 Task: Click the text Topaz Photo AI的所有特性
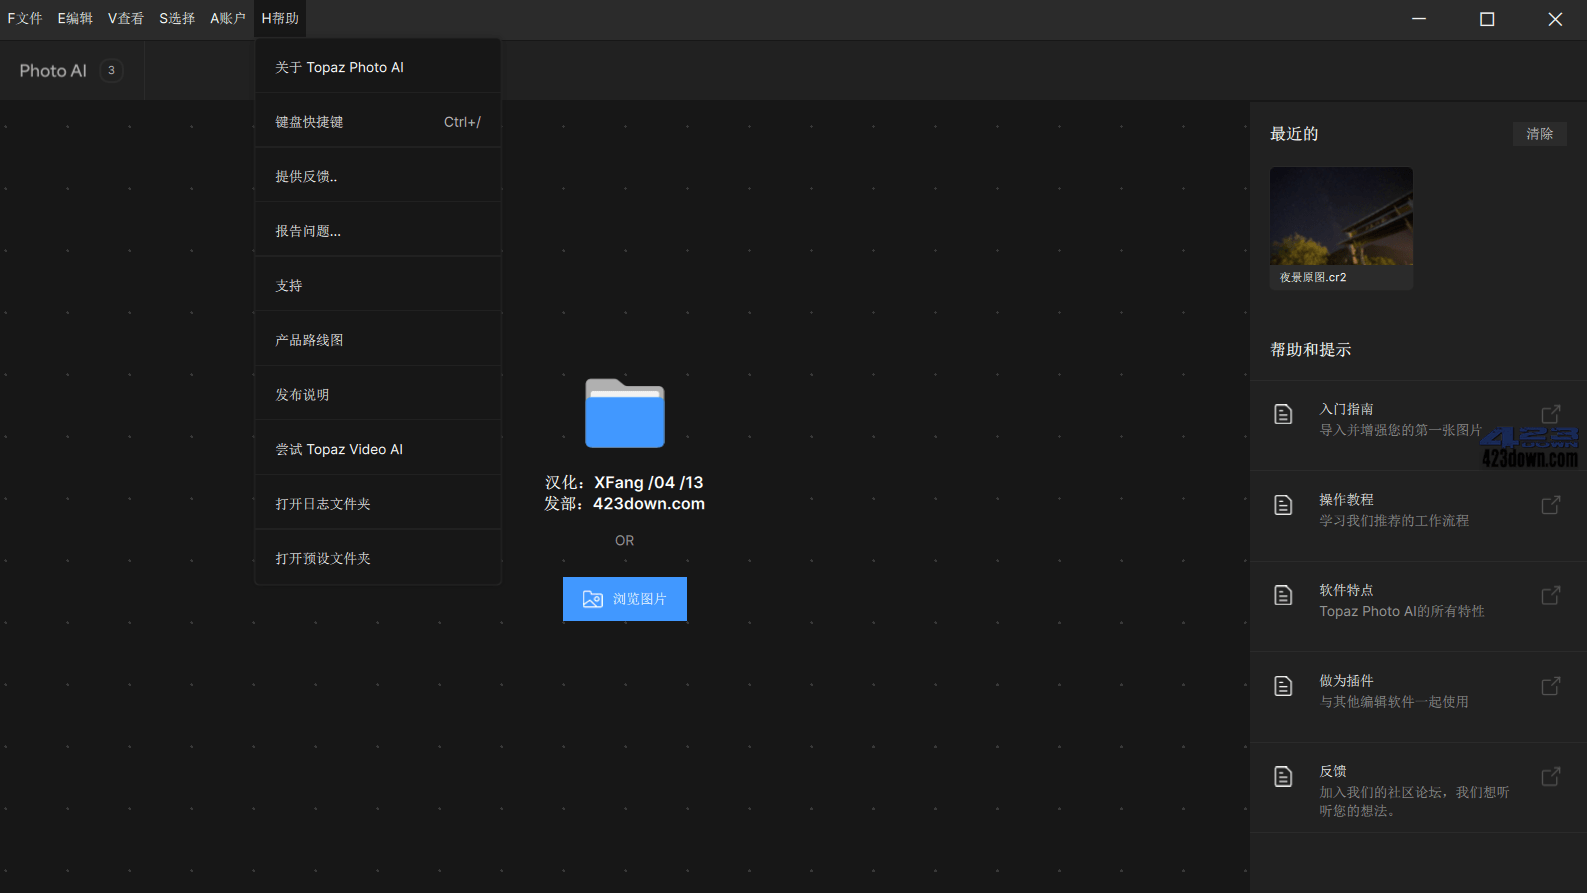point(1402,611)
